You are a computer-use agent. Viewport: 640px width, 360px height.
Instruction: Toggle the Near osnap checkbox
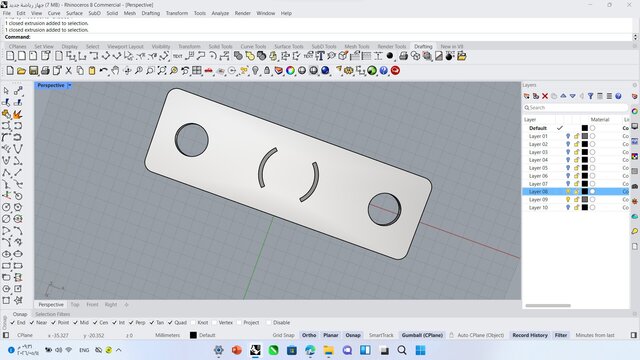32,322
